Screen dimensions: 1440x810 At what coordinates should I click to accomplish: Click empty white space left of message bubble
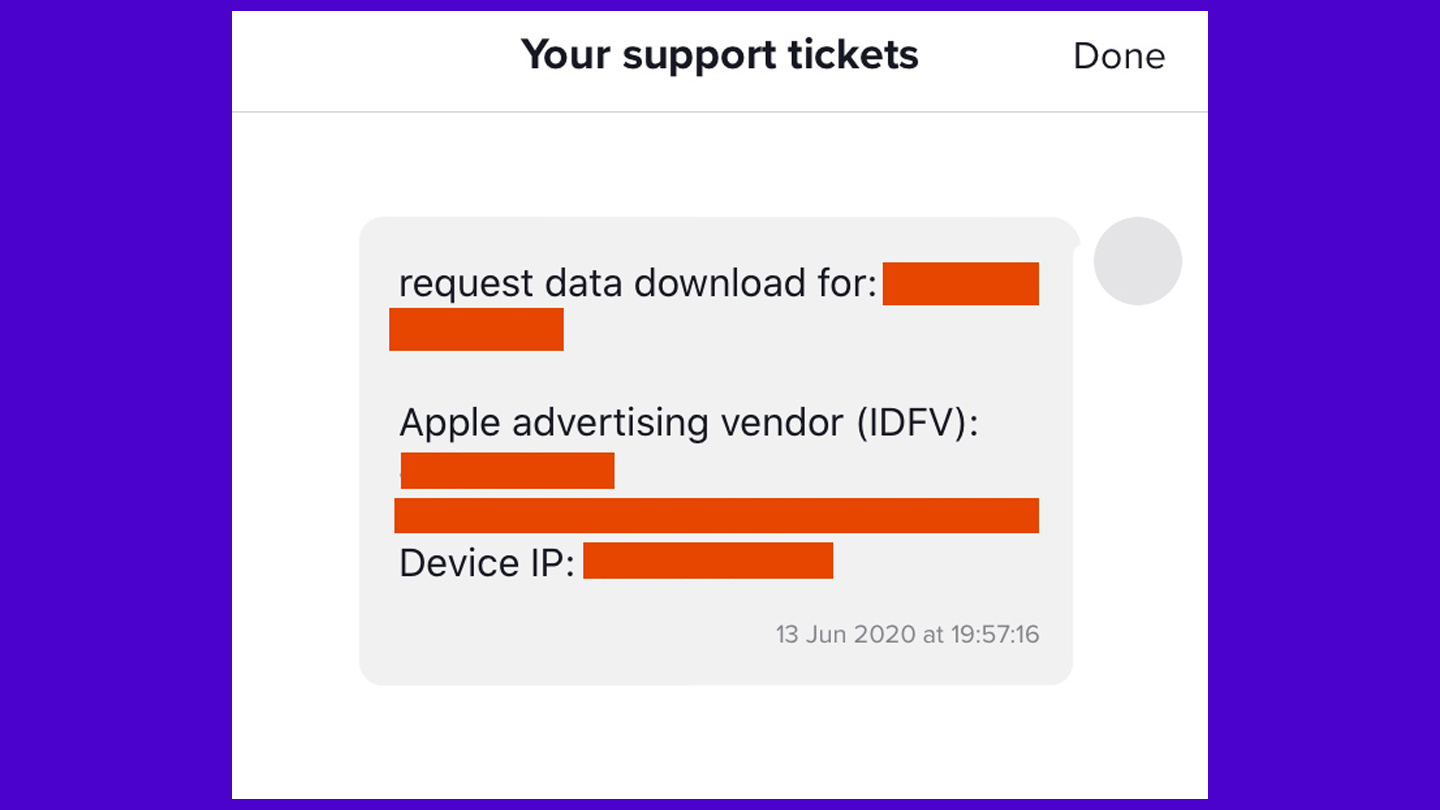coord(295,450)
